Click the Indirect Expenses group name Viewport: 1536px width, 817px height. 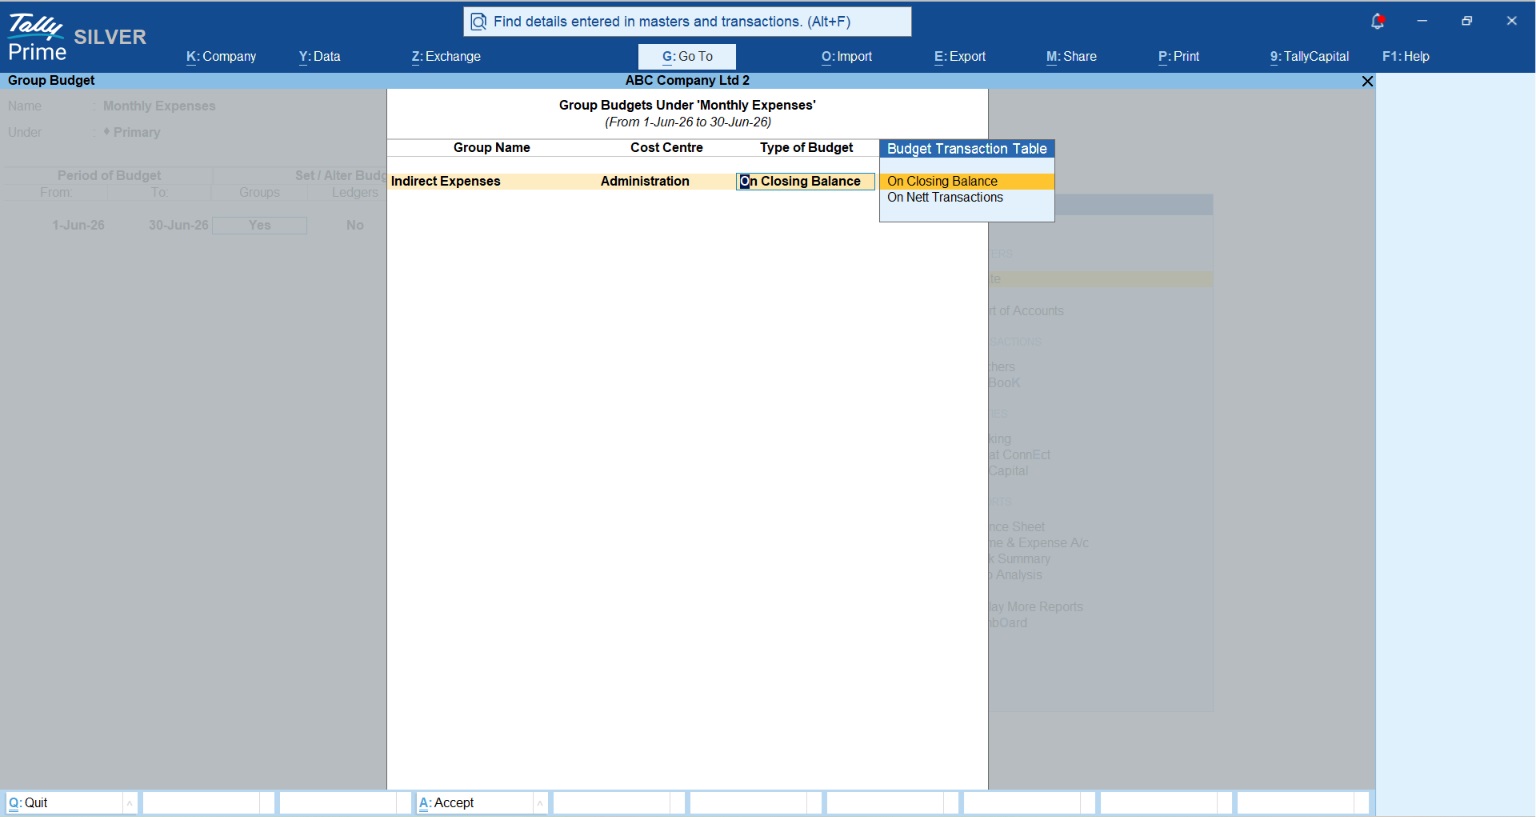[x=446, y=181]
